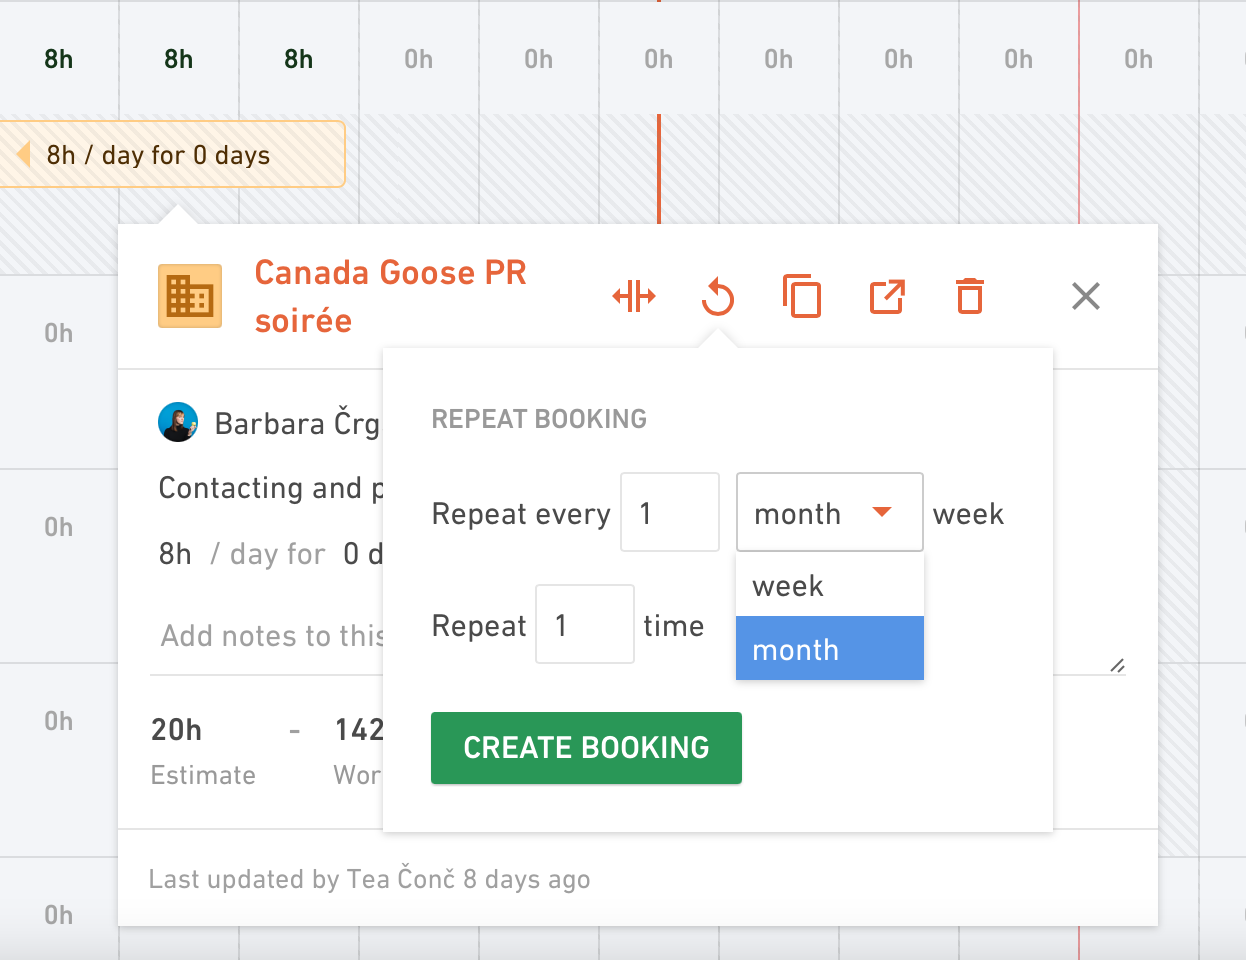
Task: Click the 'Barbara Črg' name text
Action: pyautogui.click(x=297, y=424)
